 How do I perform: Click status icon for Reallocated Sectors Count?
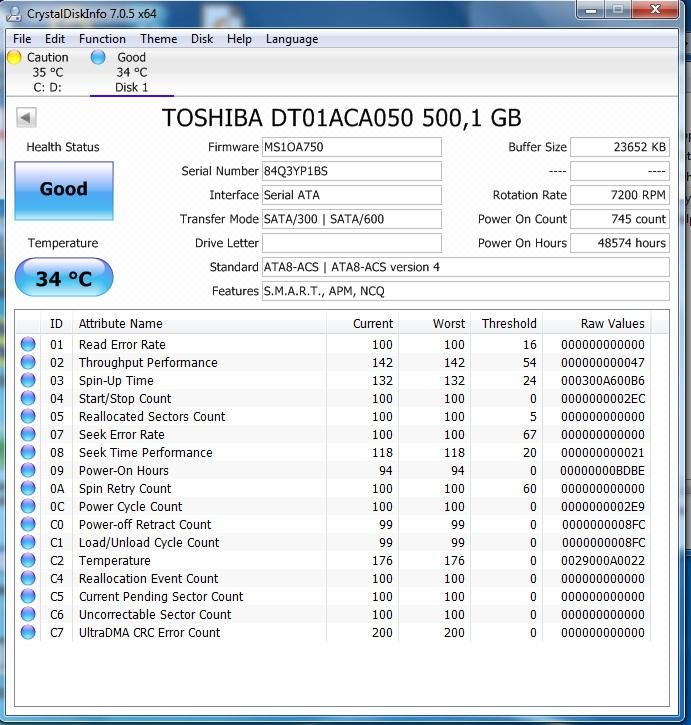(28, 416)
